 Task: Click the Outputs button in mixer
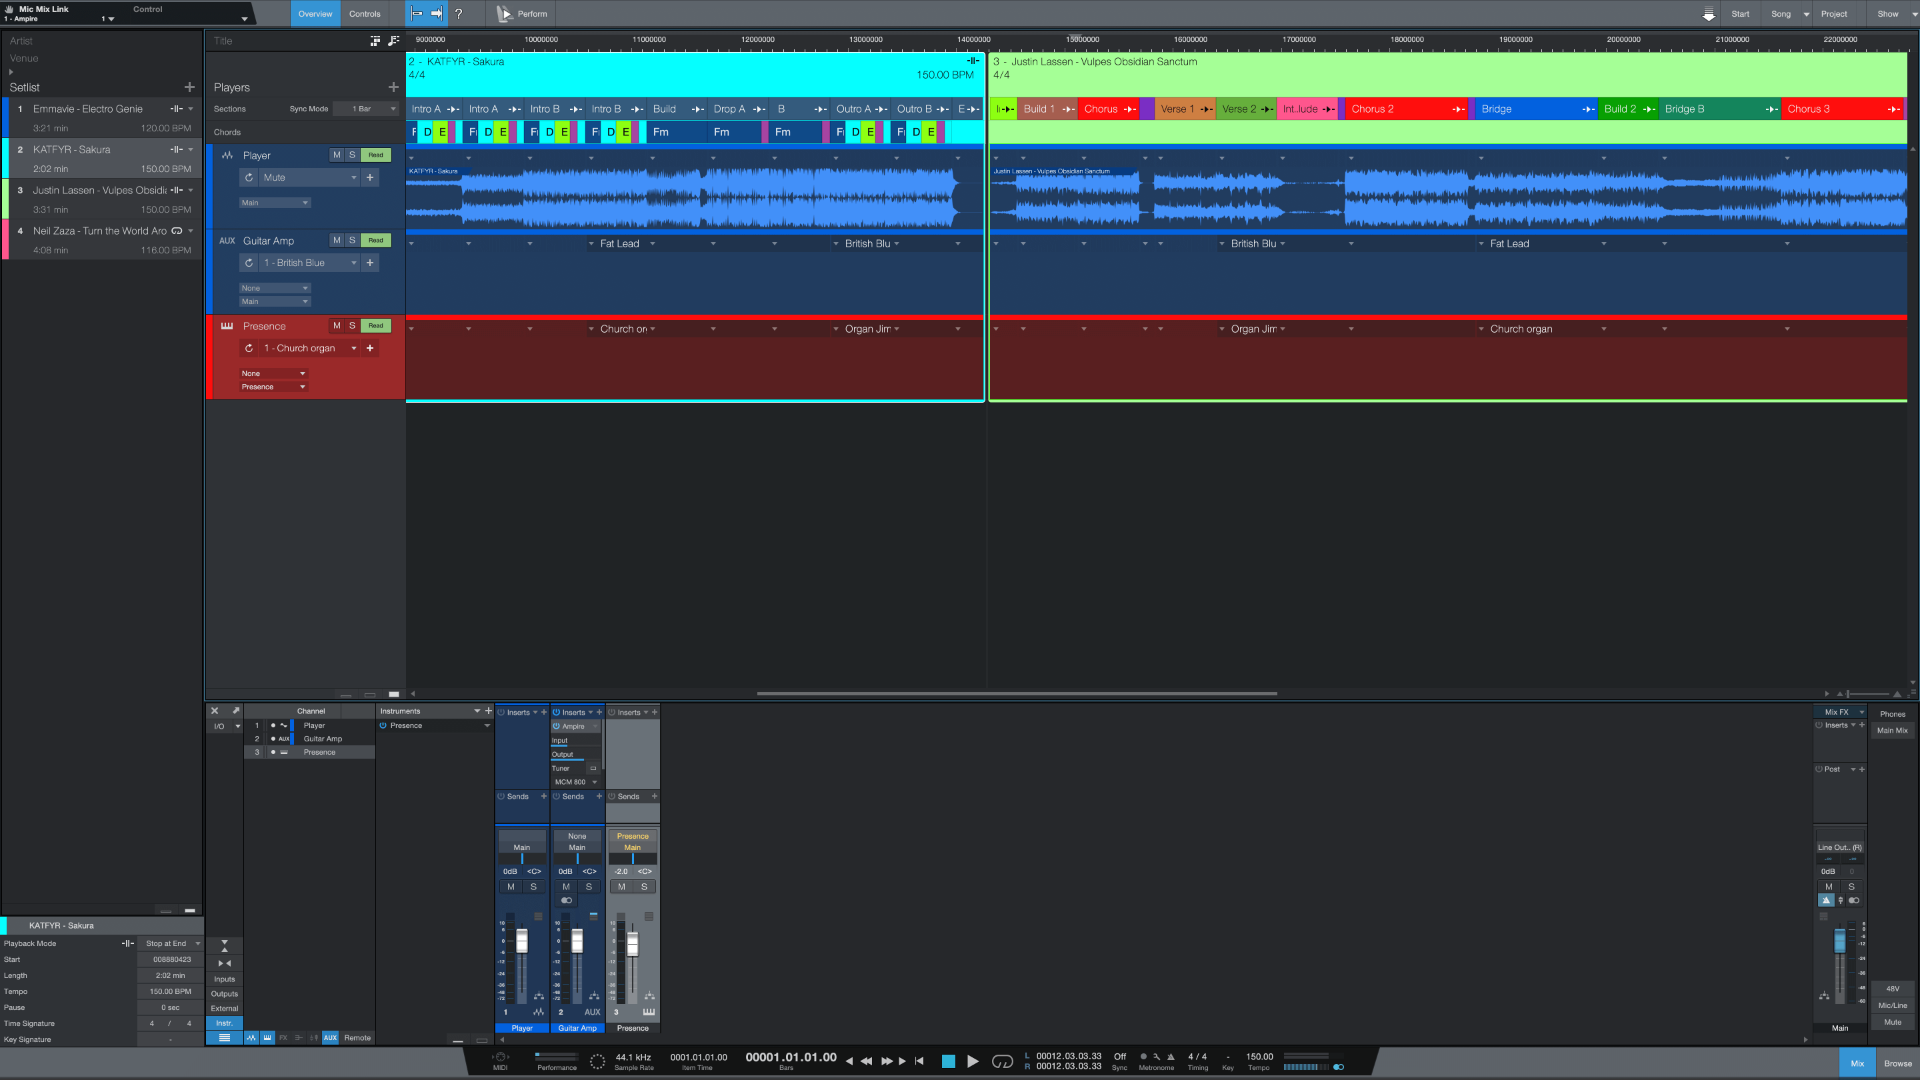click(224, 994)
